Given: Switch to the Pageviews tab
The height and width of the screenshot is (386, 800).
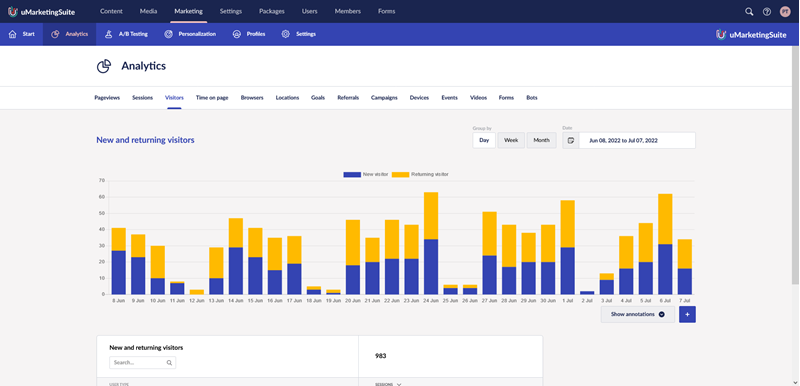Looking at the screenshot, I should 107,98.
